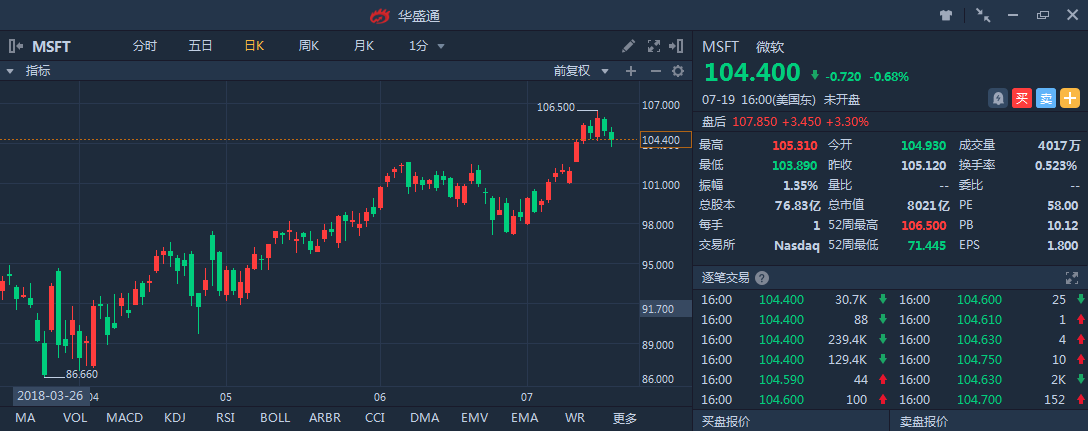Collapse the 指标 indicator section
1088x431 pixels.
coord(10,71)
